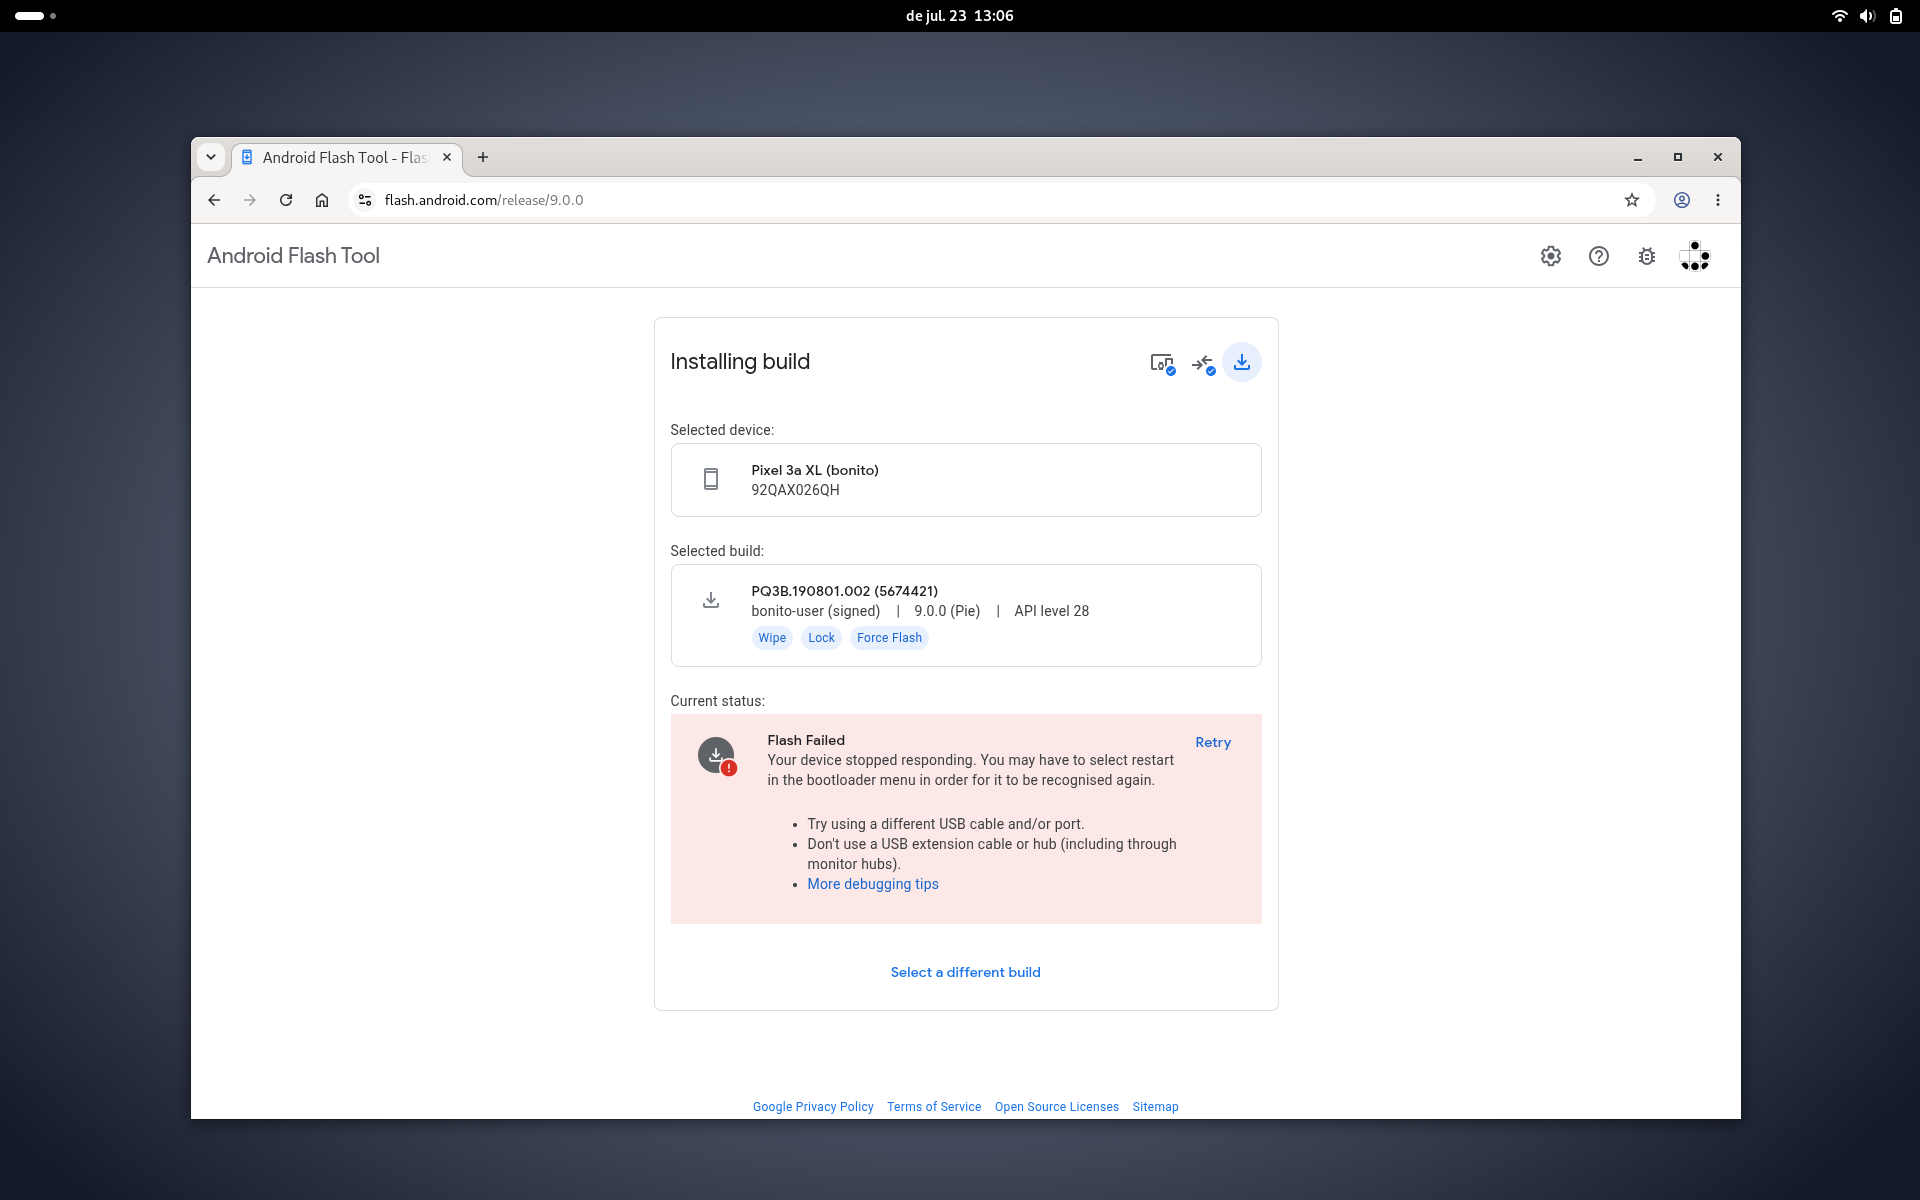Open the Chrome profile menu
1920x1200 pixels.
1682,200
